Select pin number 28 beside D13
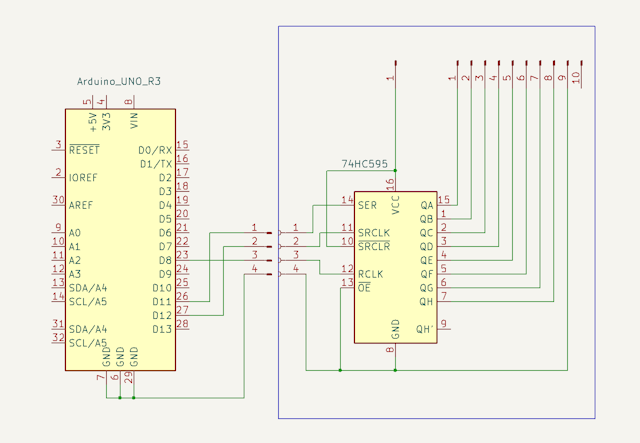640x443 pixels. (182, 324)
